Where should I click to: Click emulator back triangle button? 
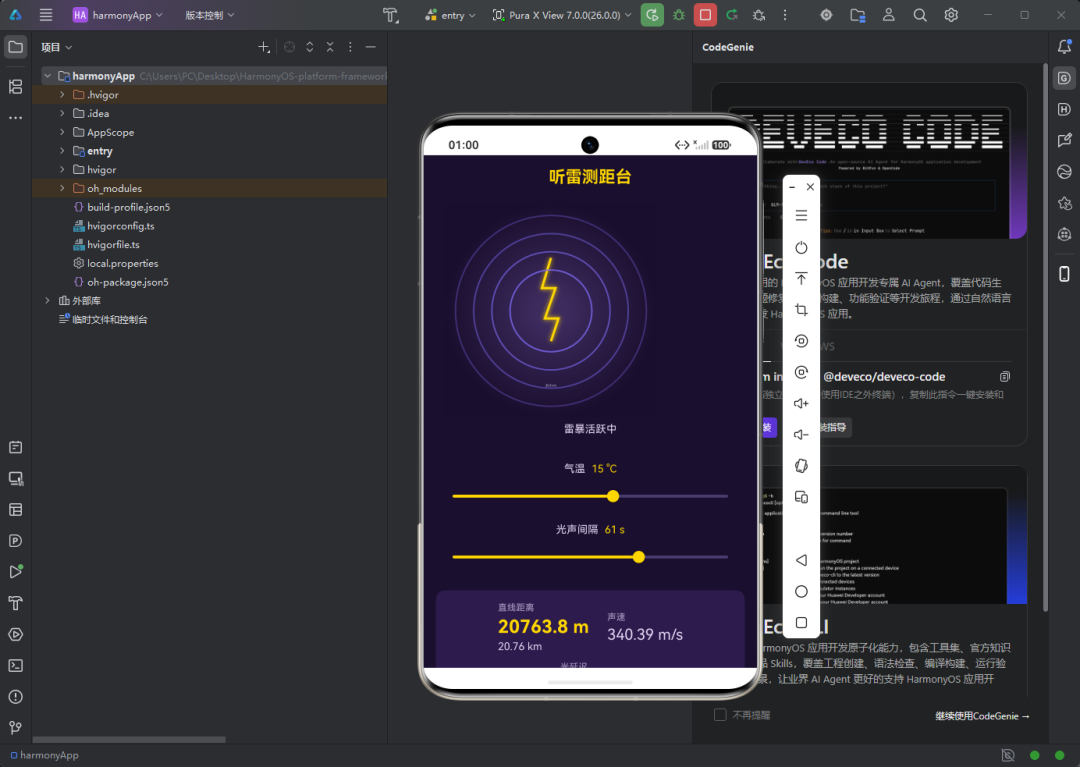click(x=801, y=560)
